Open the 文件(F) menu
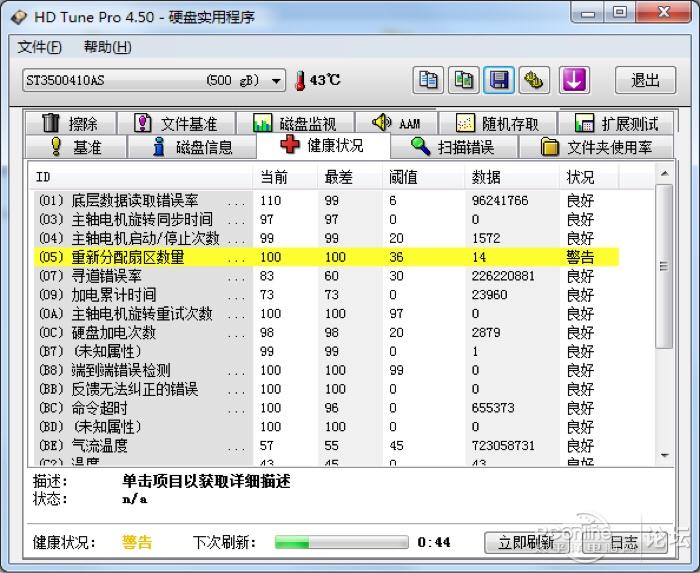 coord(39,47)
